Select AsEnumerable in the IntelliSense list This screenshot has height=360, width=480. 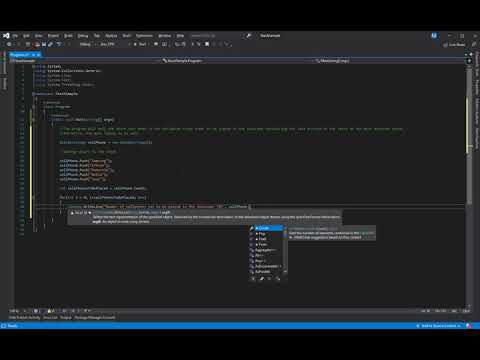tap(266, 266)
